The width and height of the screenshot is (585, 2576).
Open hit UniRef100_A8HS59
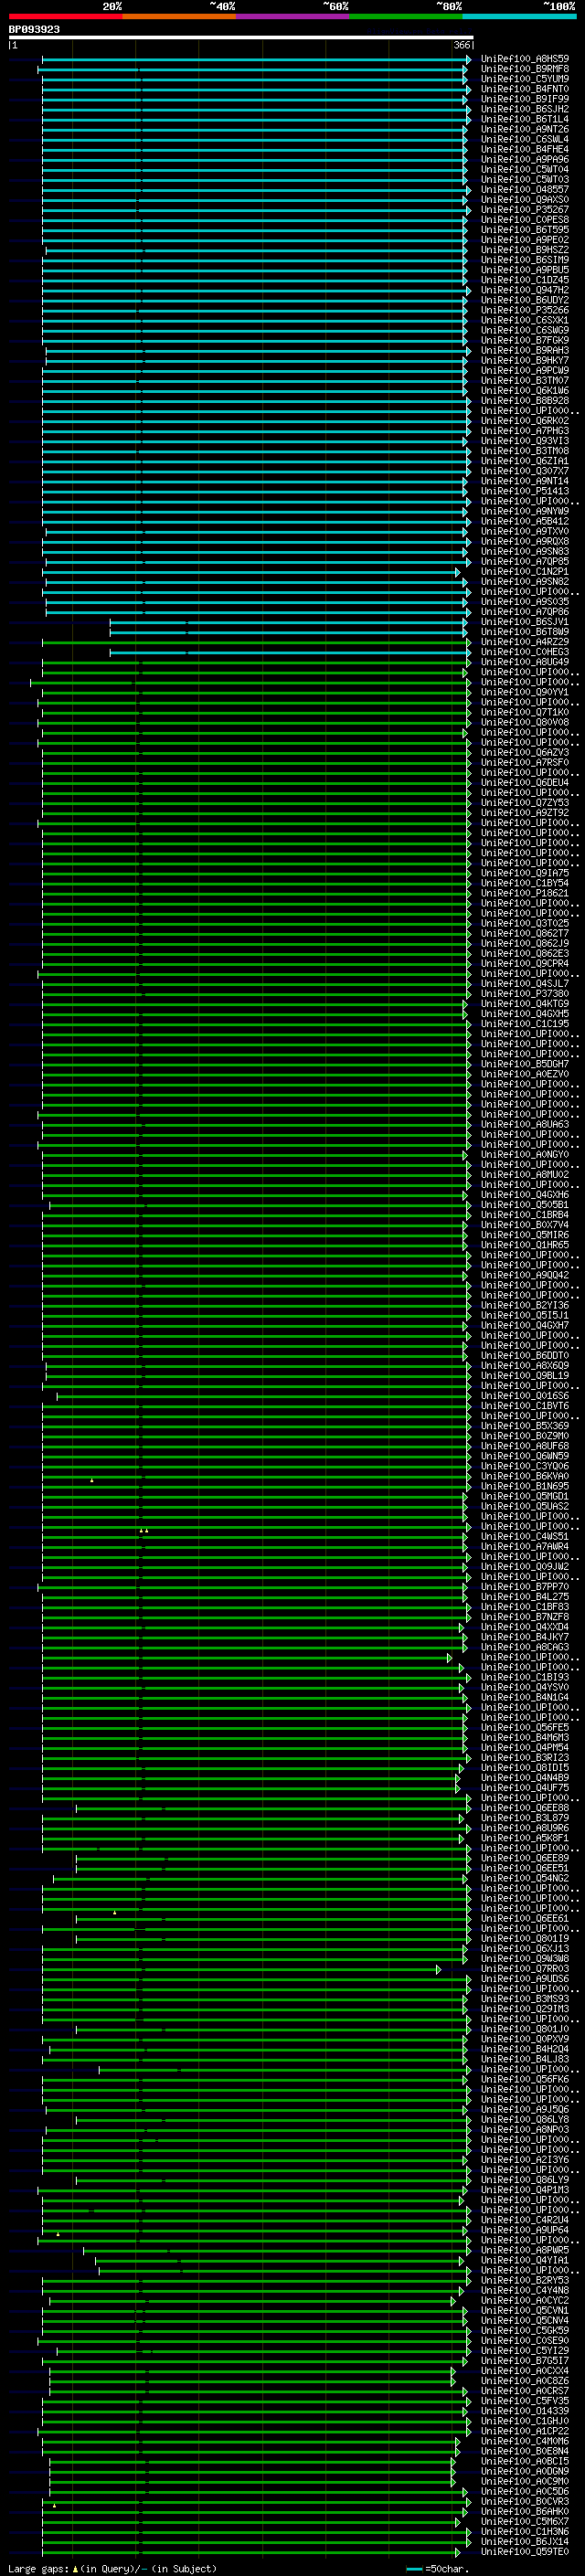tap(525, 59)
